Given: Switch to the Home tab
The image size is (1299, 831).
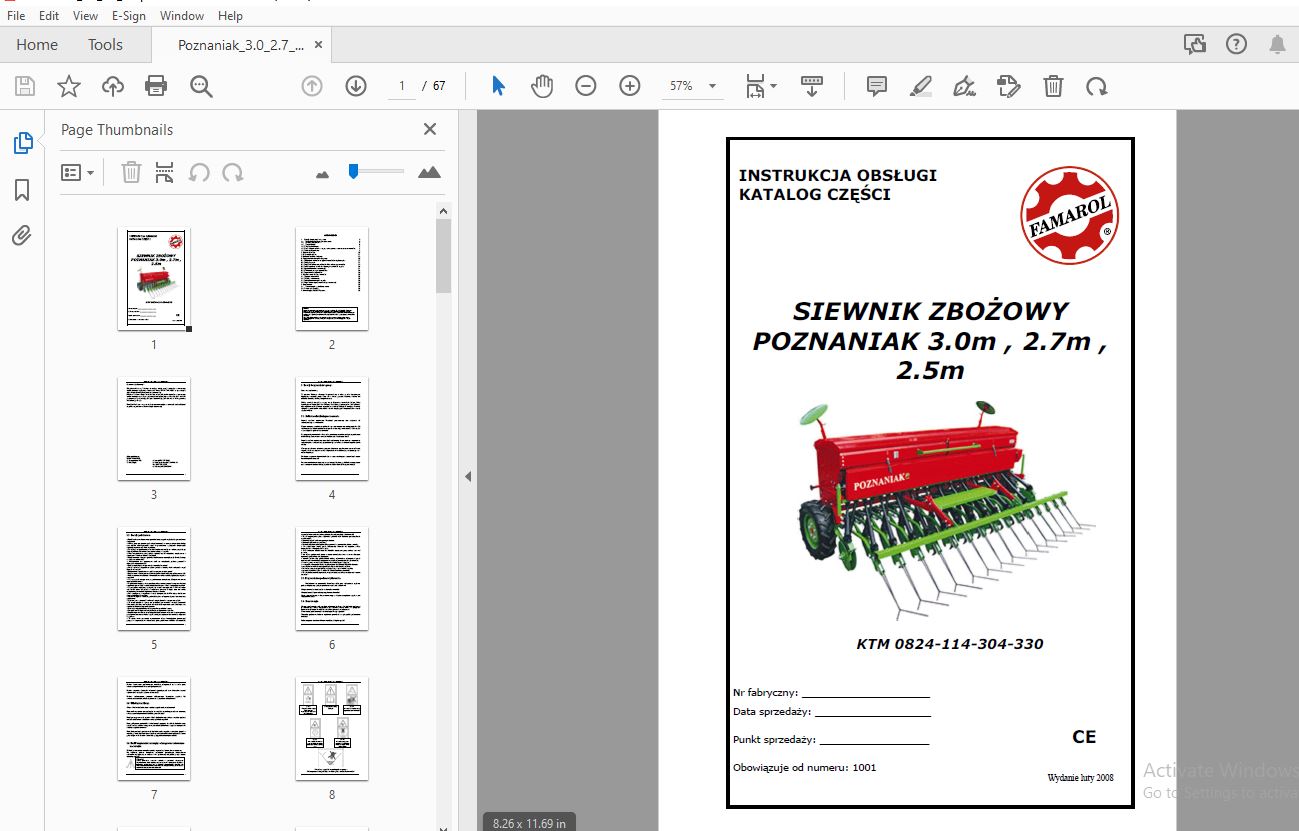Looking at the screenshot, I should (x=37, y=44).
